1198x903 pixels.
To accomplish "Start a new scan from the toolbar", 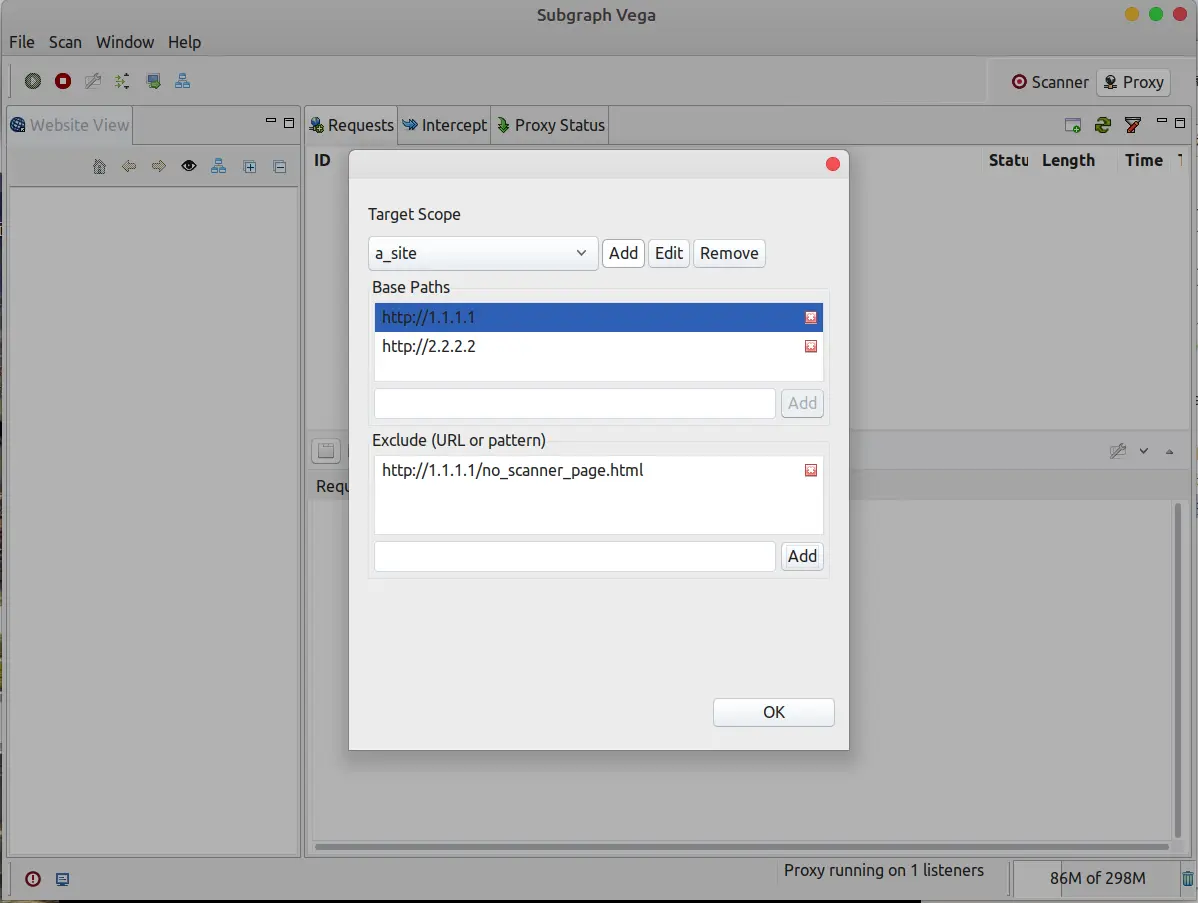I will (33, 81).
